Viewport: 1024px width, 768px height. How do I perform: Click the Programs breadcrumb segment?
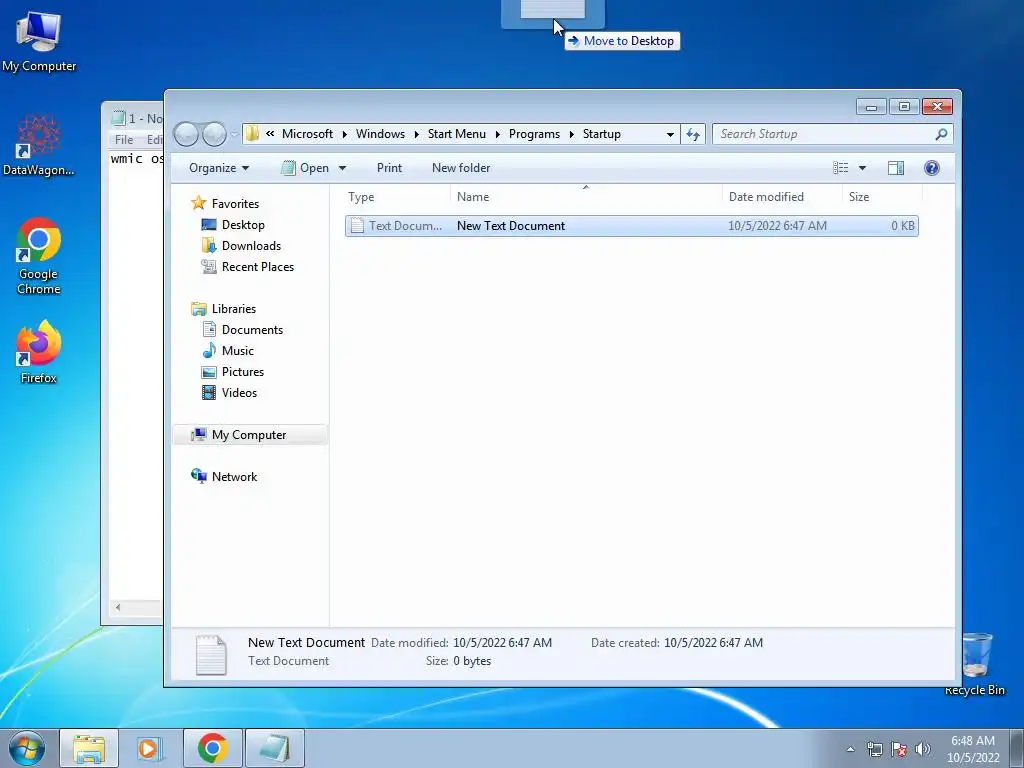click(534, 134)
